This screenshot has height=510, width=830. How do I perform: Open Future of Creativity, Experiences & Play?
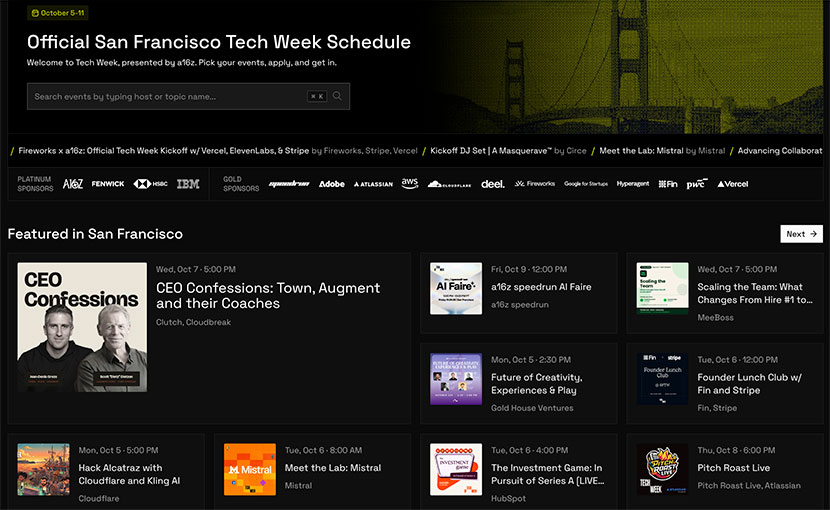(537, 383)
